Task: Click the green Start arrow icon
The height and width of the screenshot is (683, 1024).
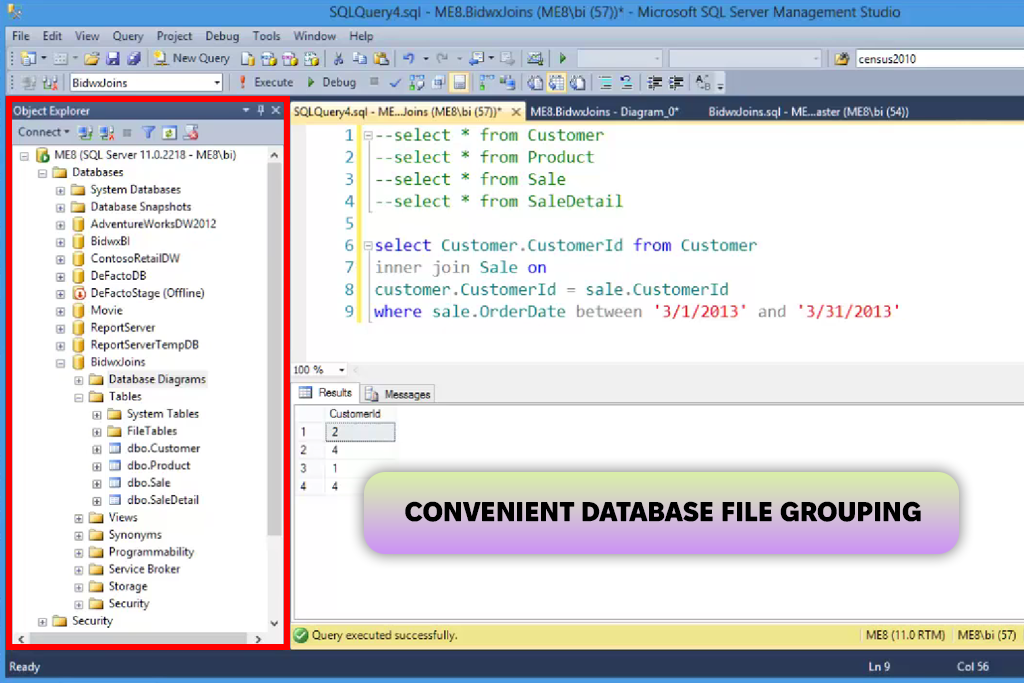Action: tap(563, 59)
